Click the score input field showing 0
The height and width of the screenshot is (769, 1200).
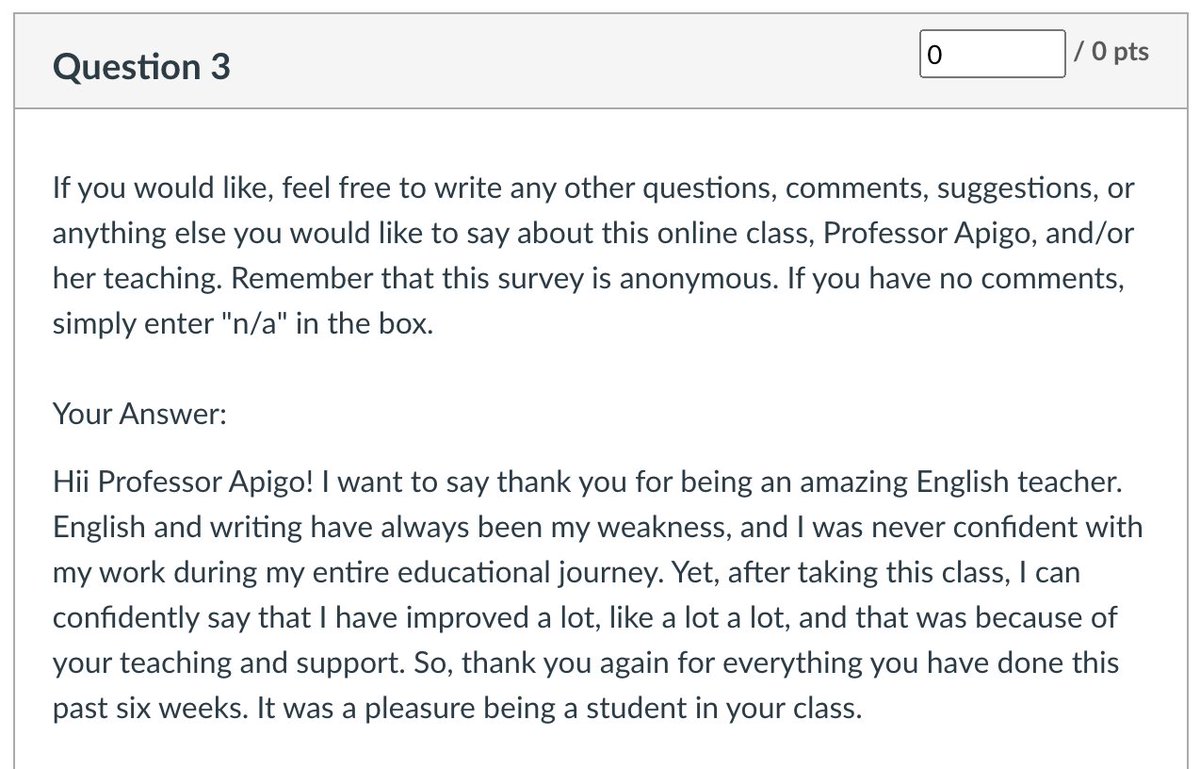click(x=991, y=53)
